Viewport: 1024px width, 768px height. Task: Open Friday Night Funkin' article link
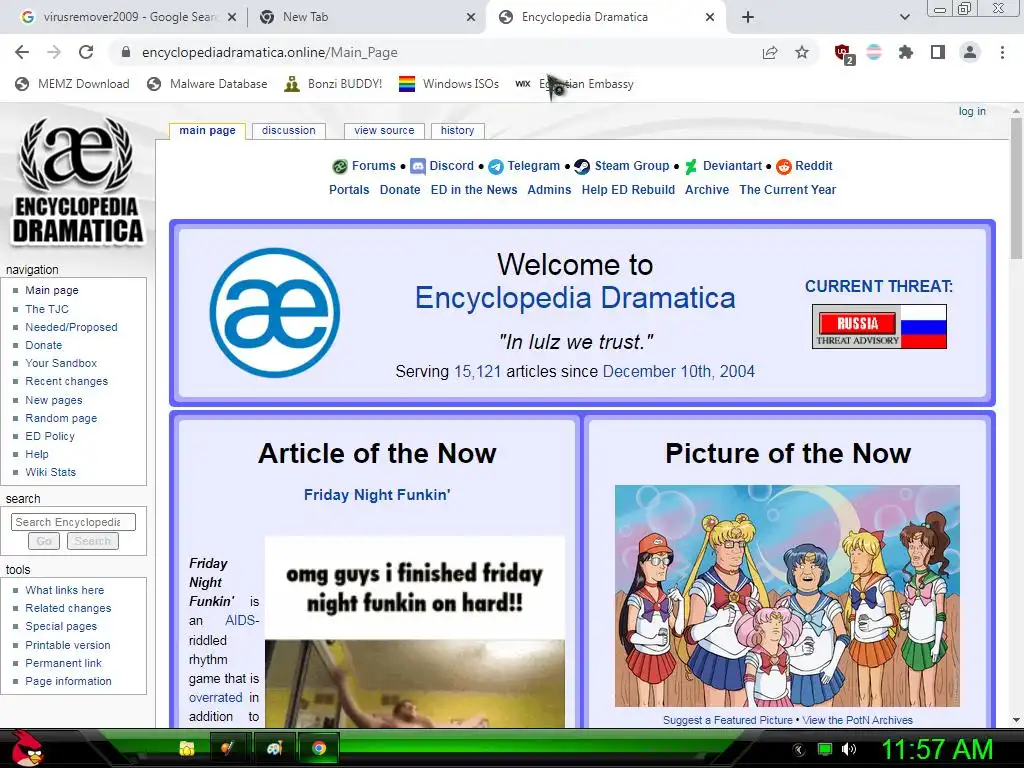pyautogui.click(x=377, y=495)
